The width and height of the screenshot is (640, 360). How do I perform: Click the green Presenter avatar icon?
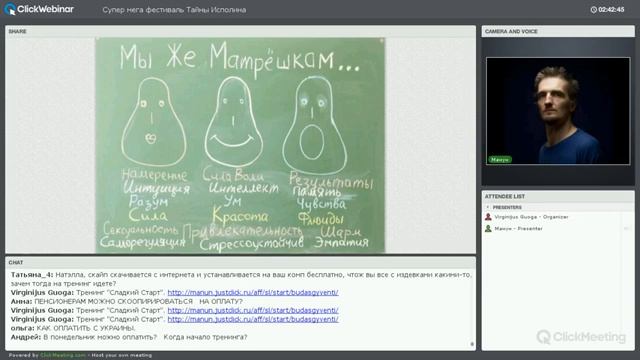point(488,229)
